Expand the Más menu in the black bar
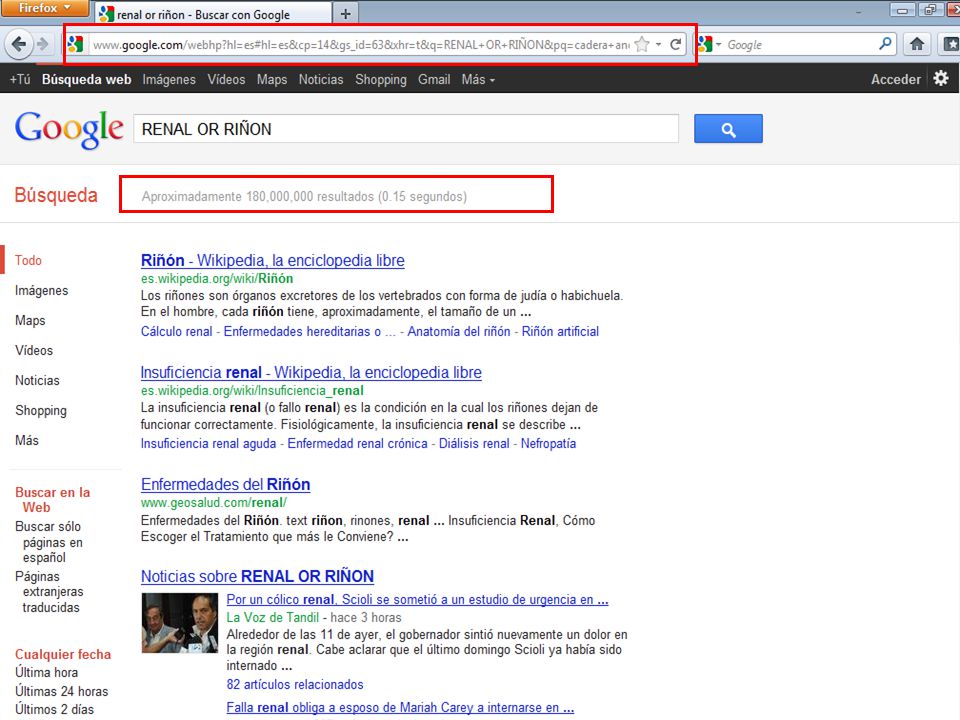Viewport: 960px width, 720px height. 478,80
